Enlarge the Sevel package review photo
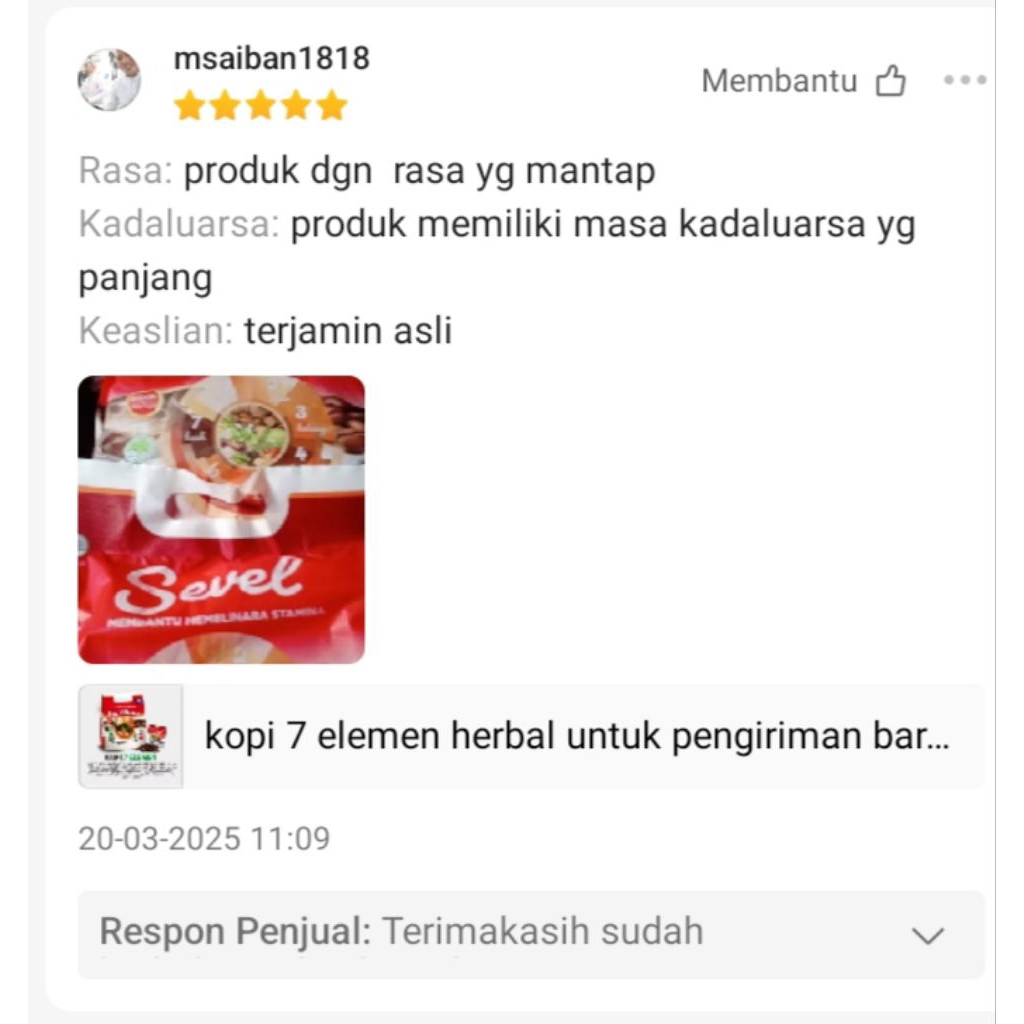The image size is (1024, 1024). (221, 520)
